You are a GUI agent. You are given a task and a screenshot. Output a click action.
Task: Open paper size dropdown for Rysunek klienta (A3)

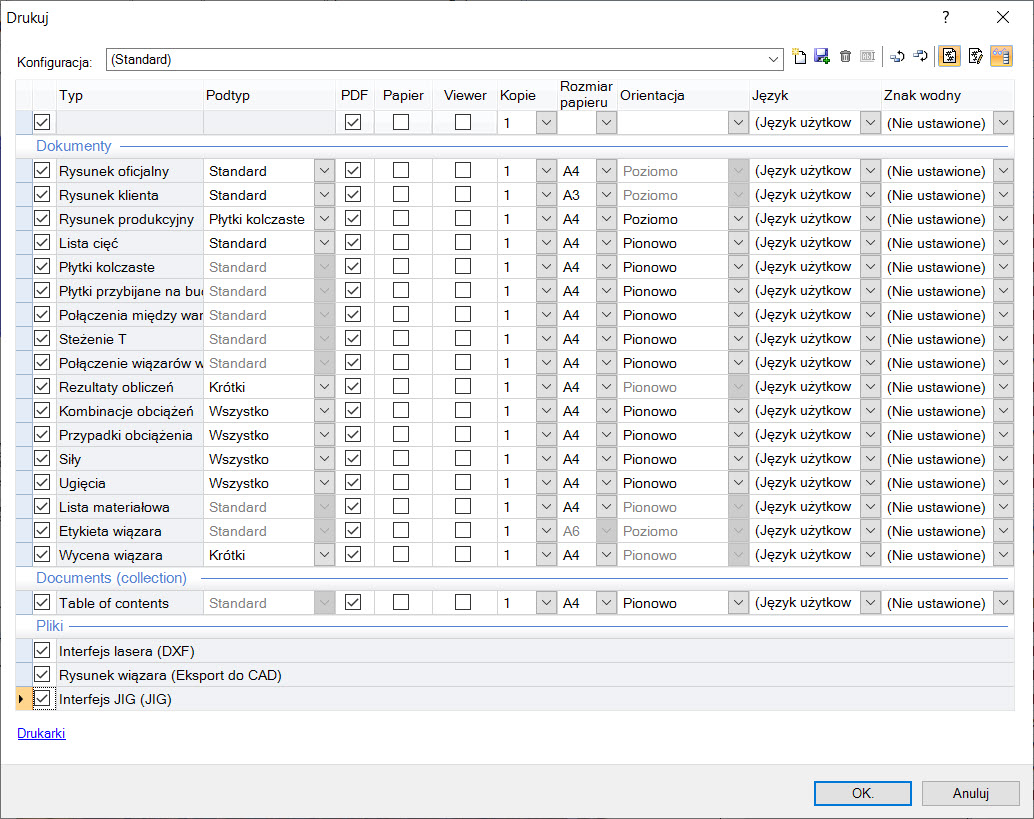[606, 195]
